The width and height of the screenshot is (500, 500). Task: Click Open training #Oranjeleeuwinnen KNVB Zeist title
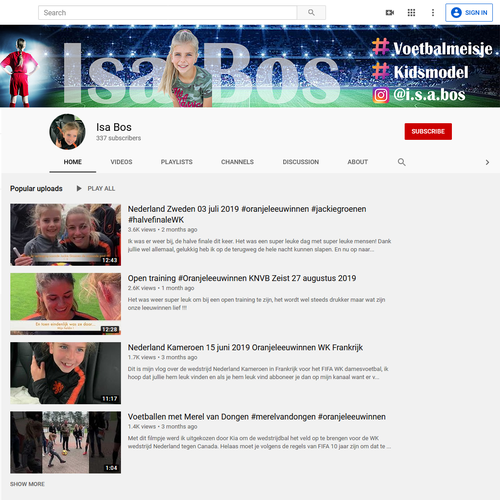click(x=242, y=278)
